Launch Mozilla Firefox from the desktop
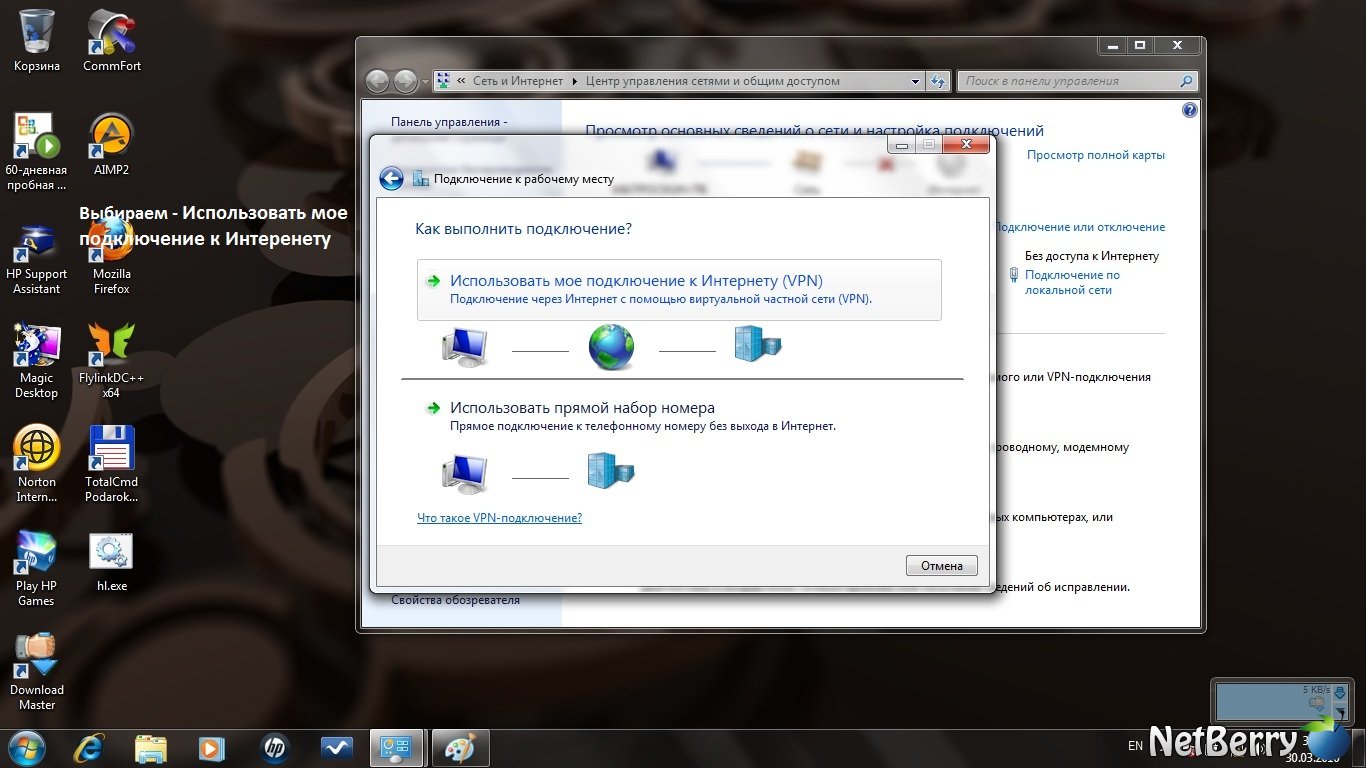Screen dimensions: 1366x768 pos(112,258)
